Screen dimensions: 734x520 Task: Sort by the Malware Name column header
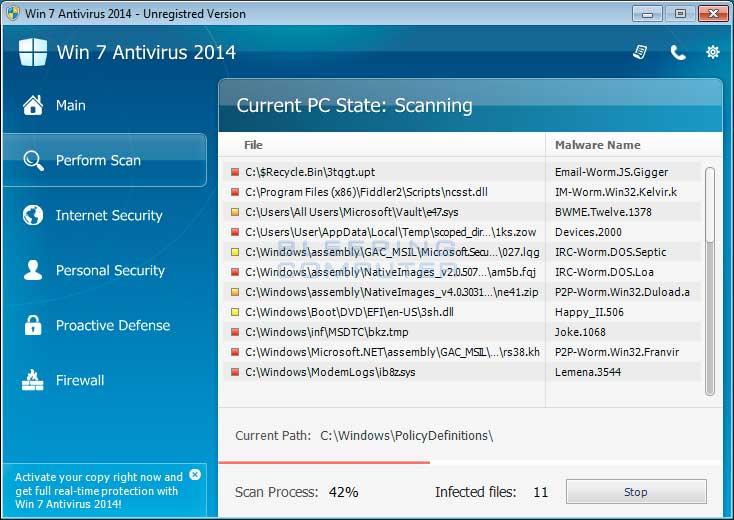[597, 145]
